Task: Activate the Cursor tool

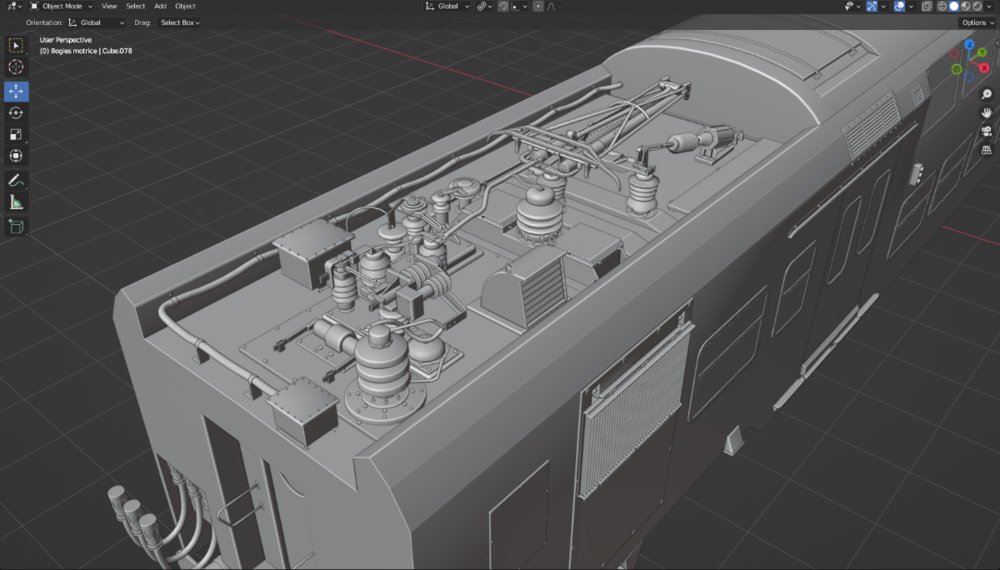Action: tap(16, 66)
